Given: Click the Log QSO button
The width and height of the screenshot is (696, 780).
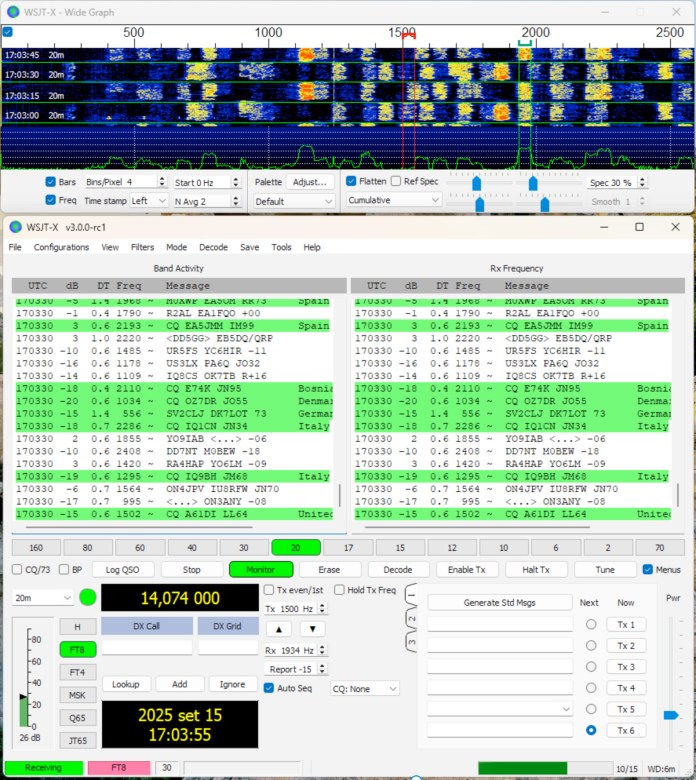Looking at the screenshot, I should (x=122, y=570).
